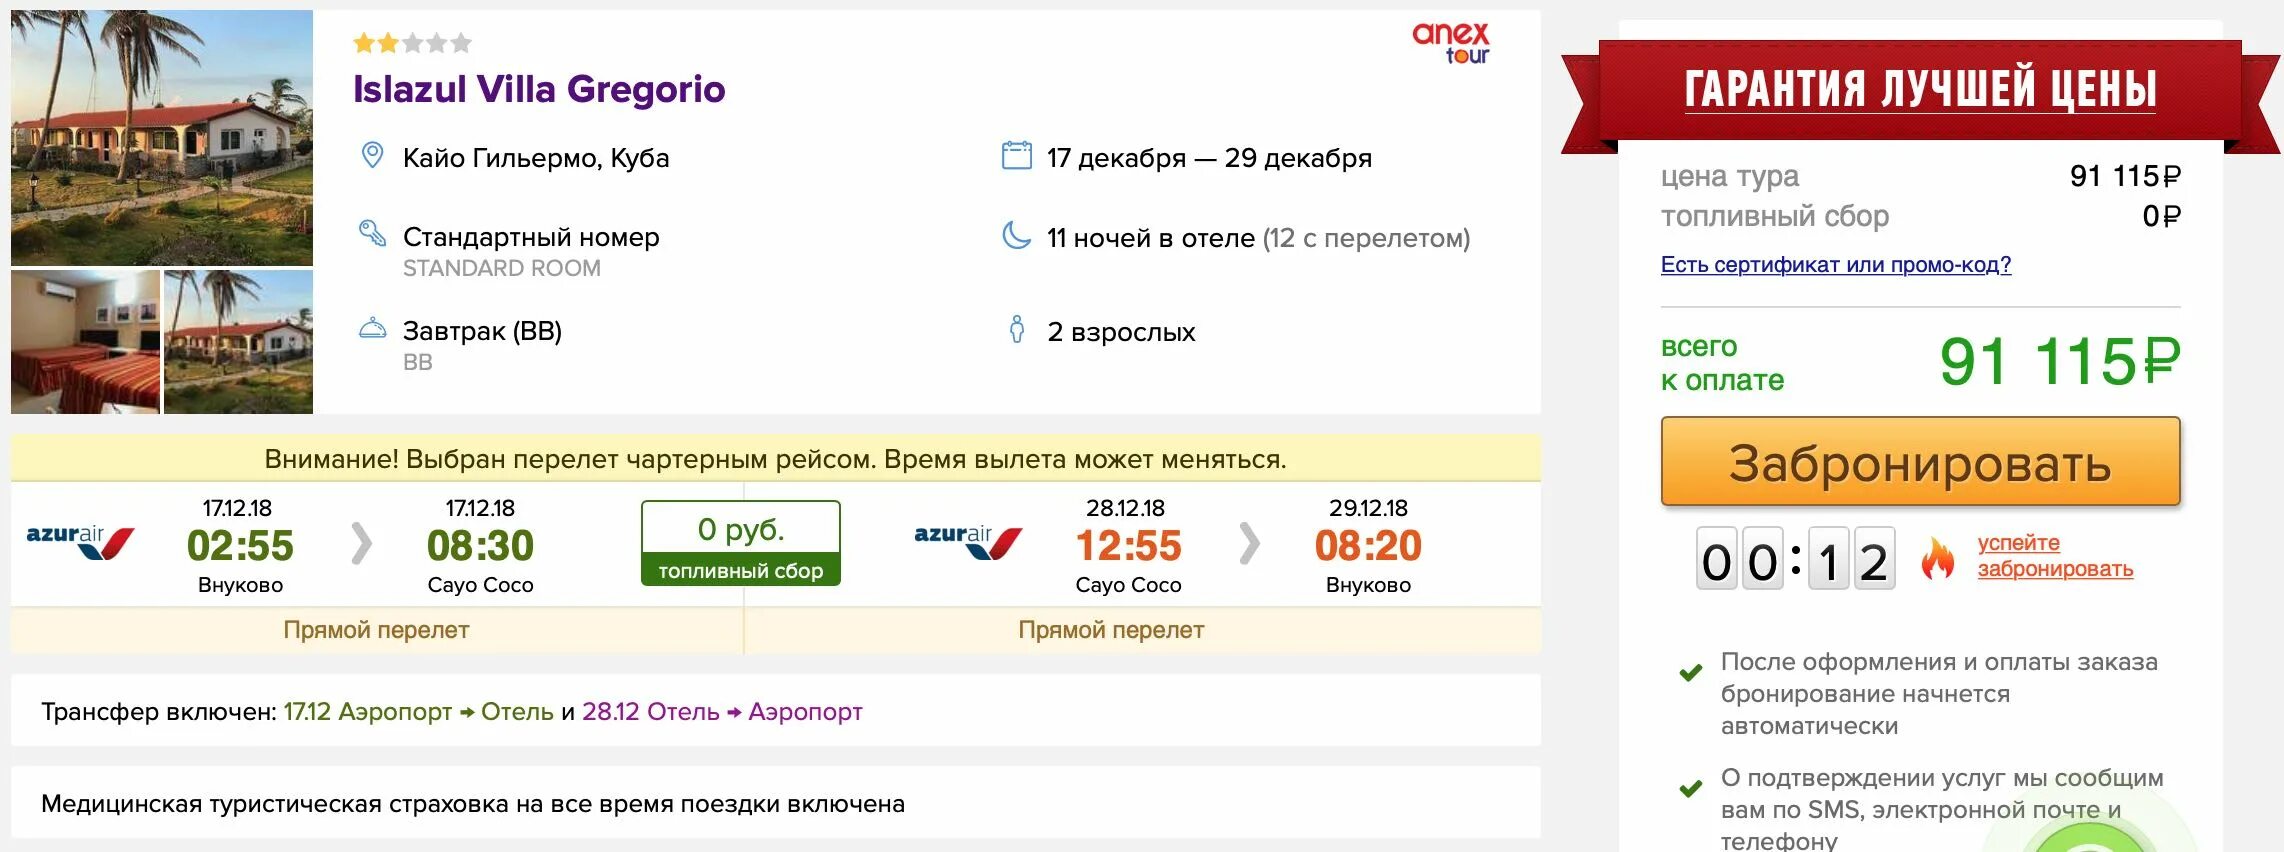The image size is (2284, 852).
Task: Click the moon nights icon
Action: pyautogui.click(x=1016, y=236)
